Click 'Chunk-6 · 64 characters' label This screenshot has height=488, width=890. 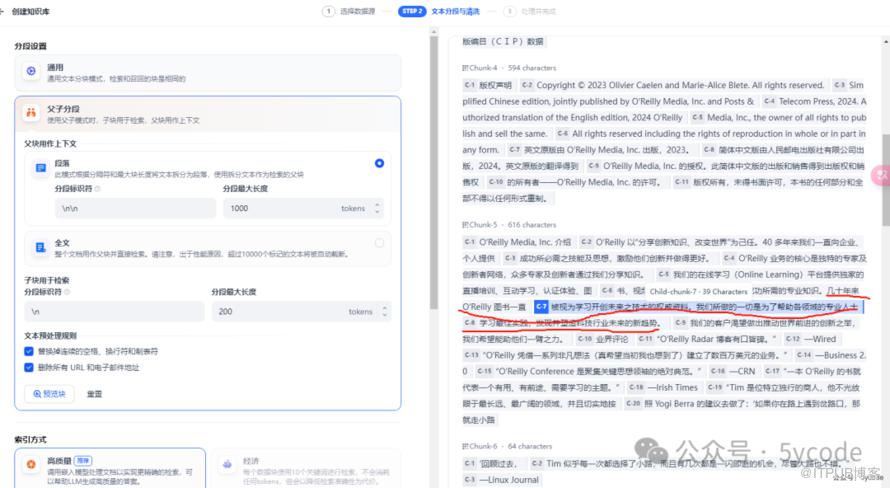pos(511,446)
